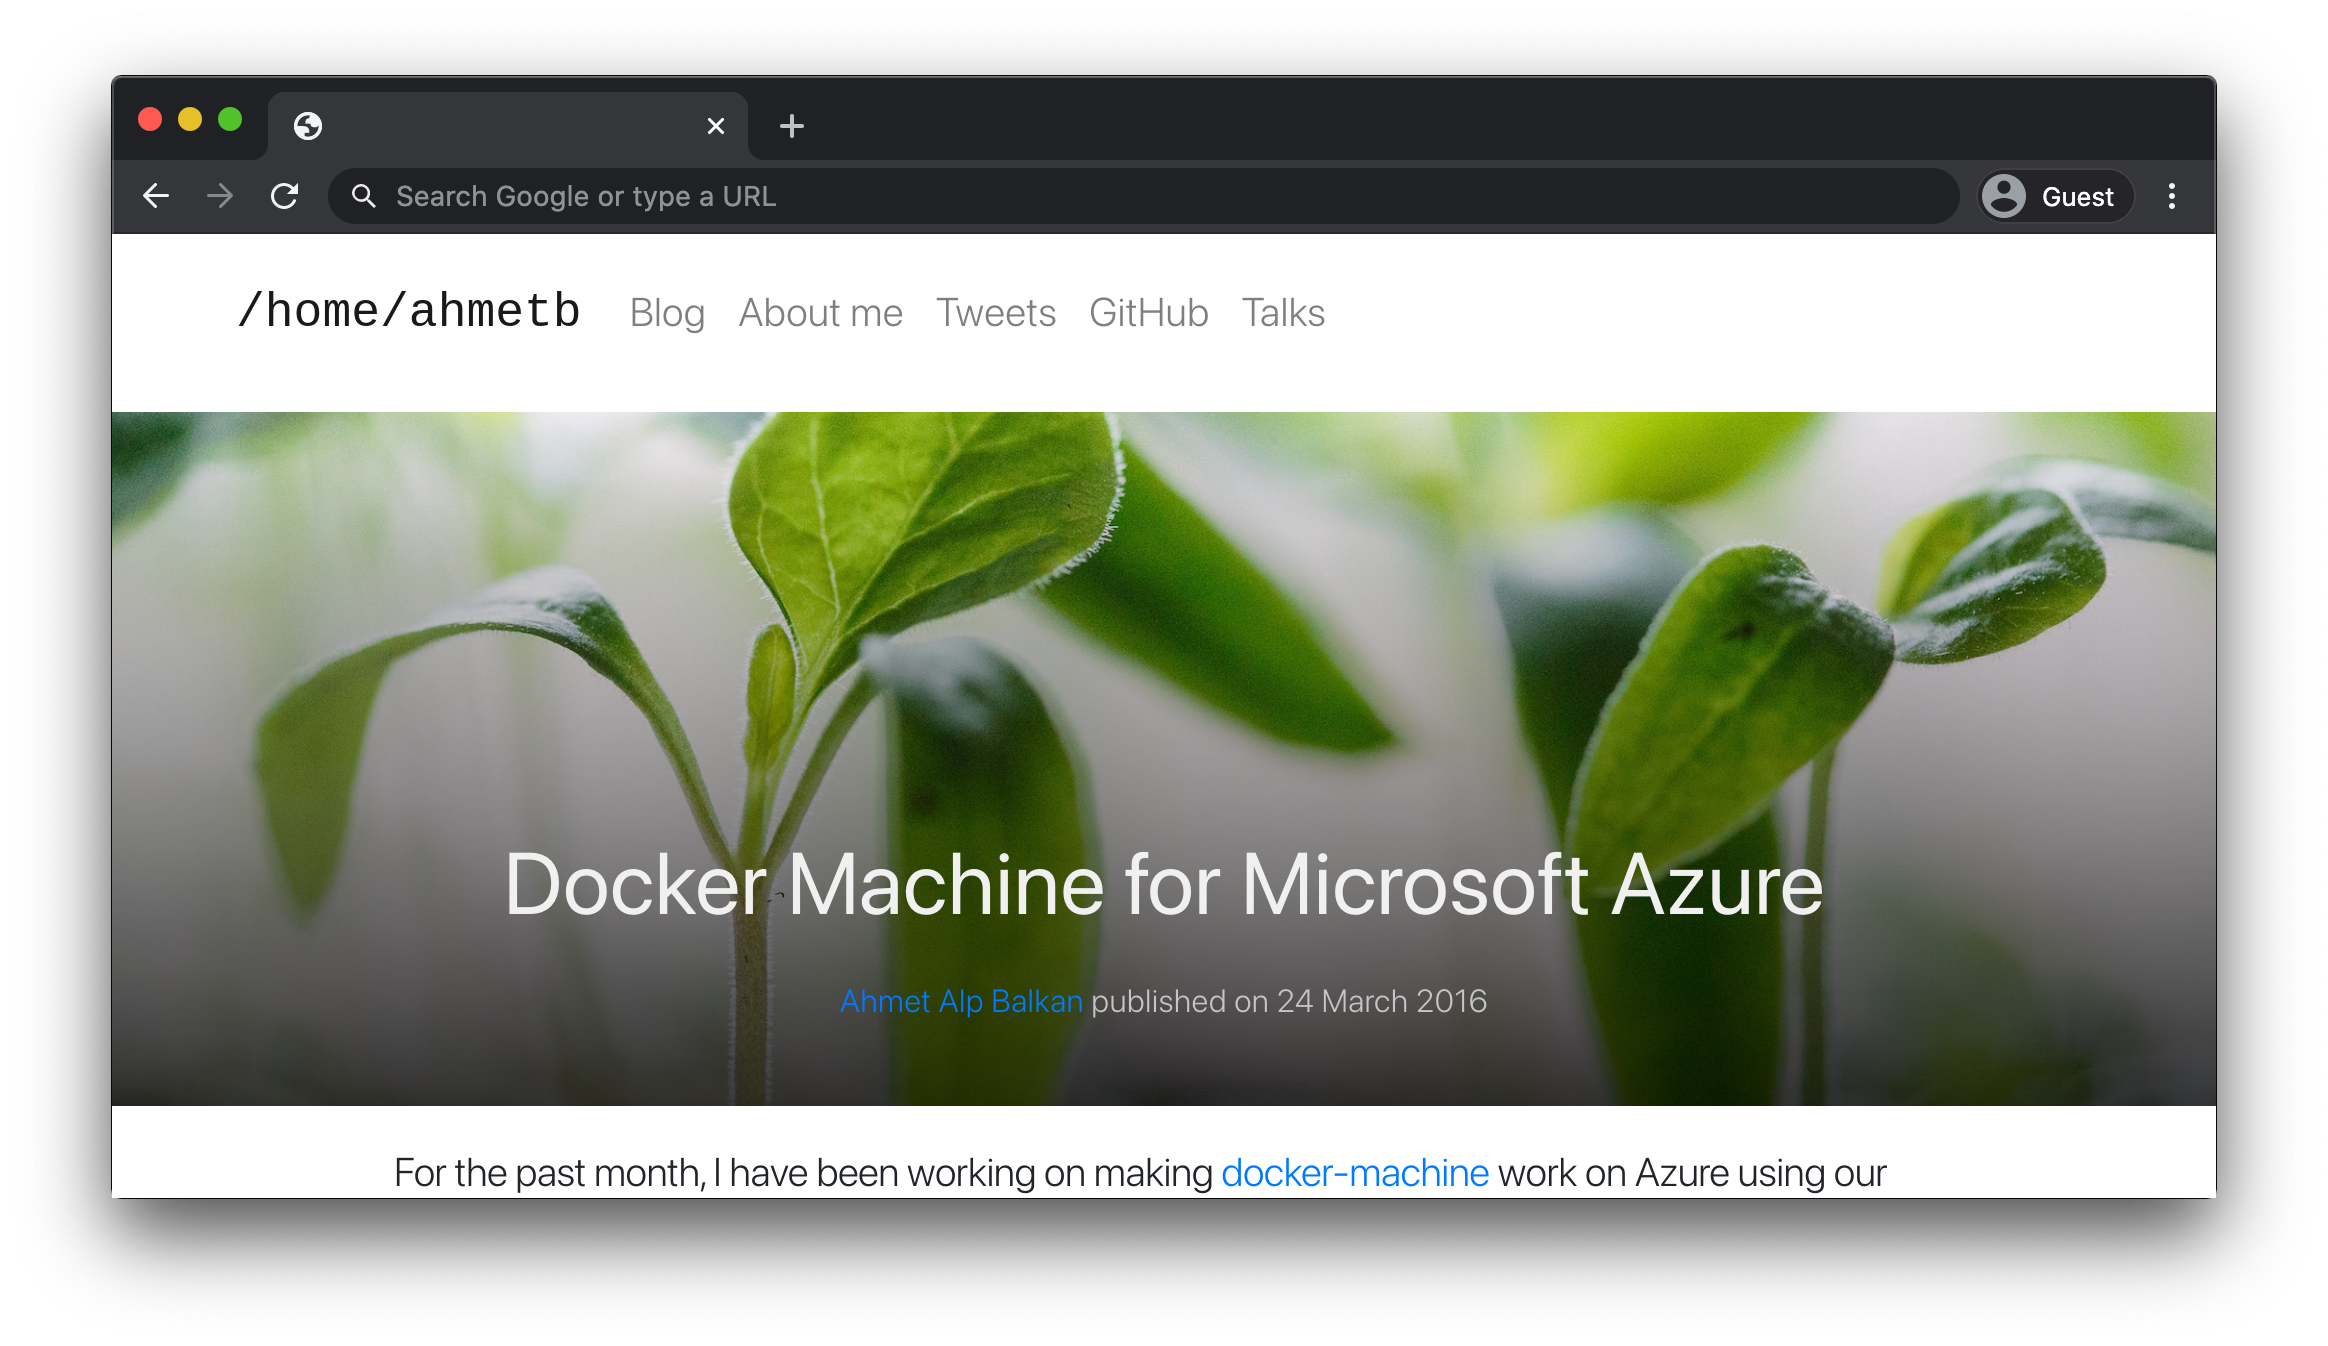This screenshot has height=1346, width=2328.
Task: Open the /home/ahmetb site title link
Action: point(409,312)
